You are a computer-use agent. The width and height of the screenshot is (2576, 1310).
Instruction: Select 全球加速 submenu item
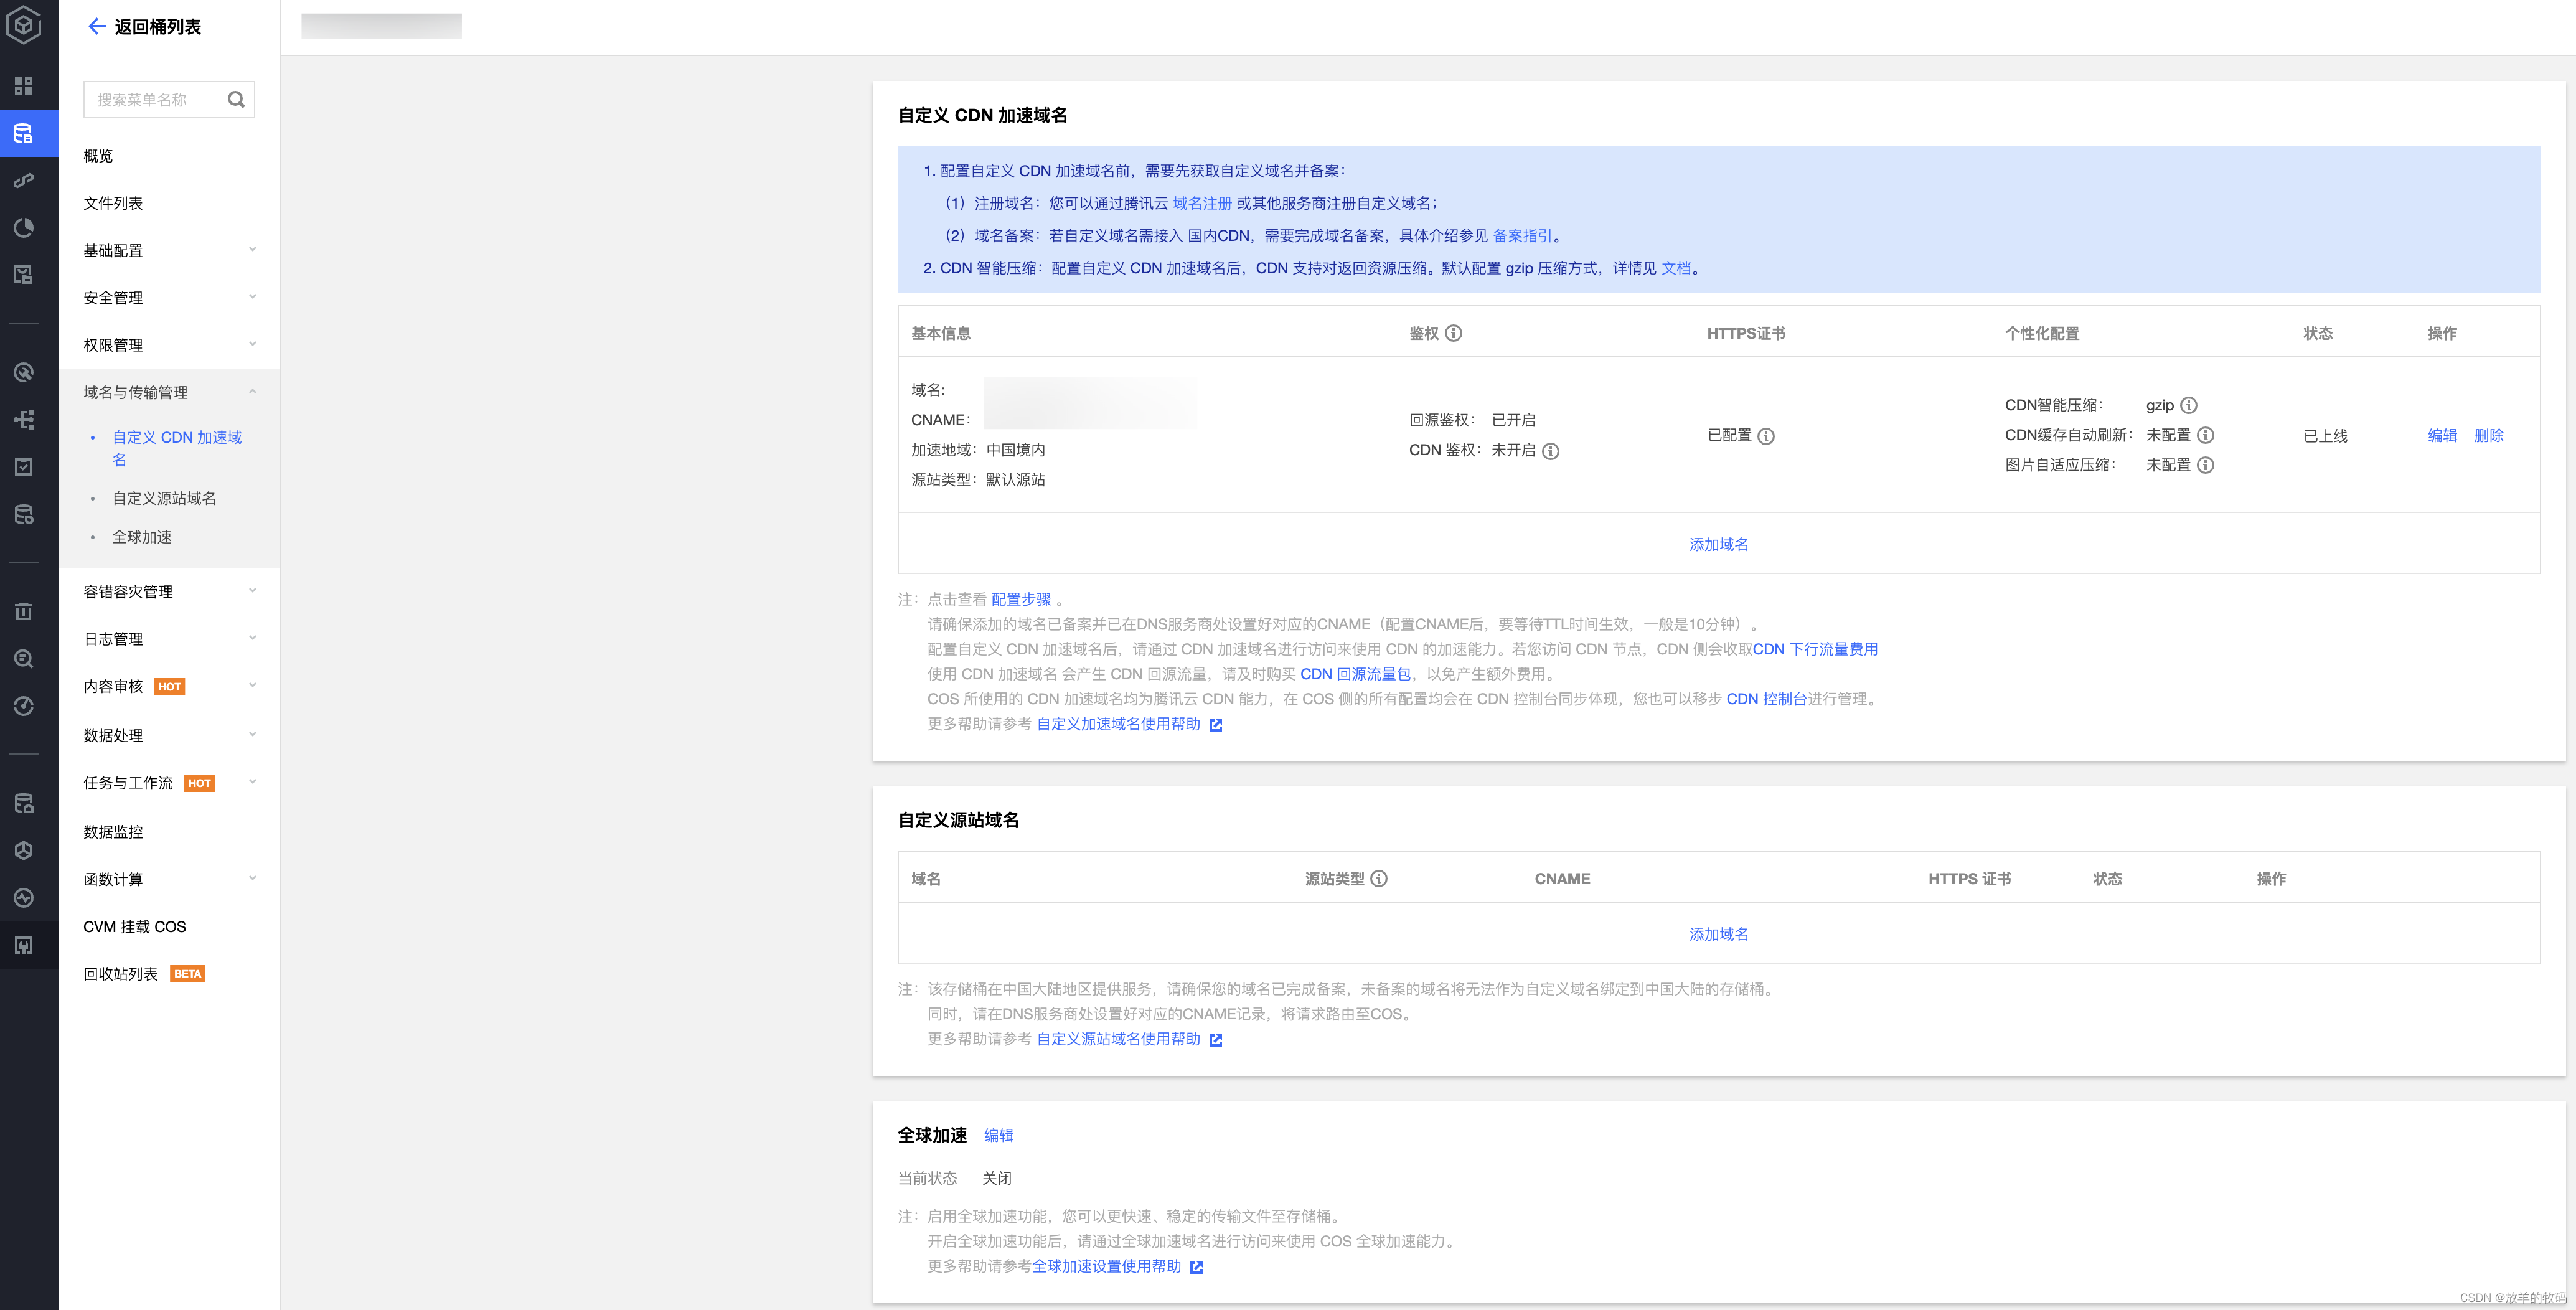142,537
